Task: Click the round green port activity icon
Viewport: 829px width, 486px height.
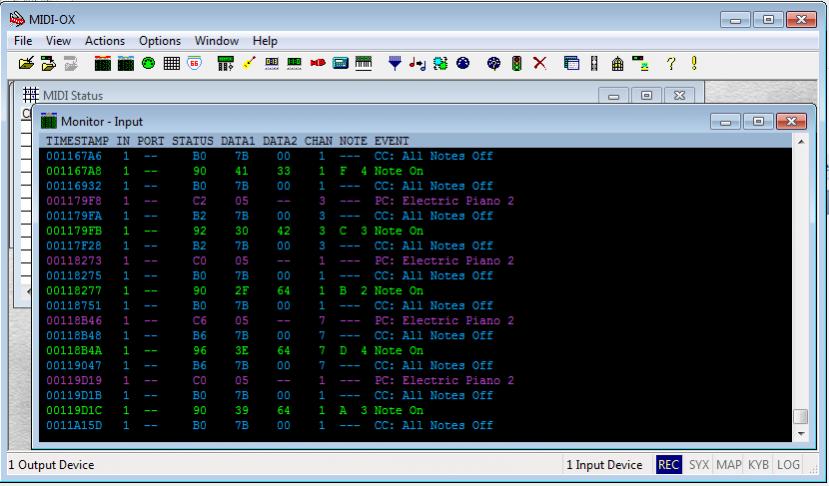Action: coord(149,63)
